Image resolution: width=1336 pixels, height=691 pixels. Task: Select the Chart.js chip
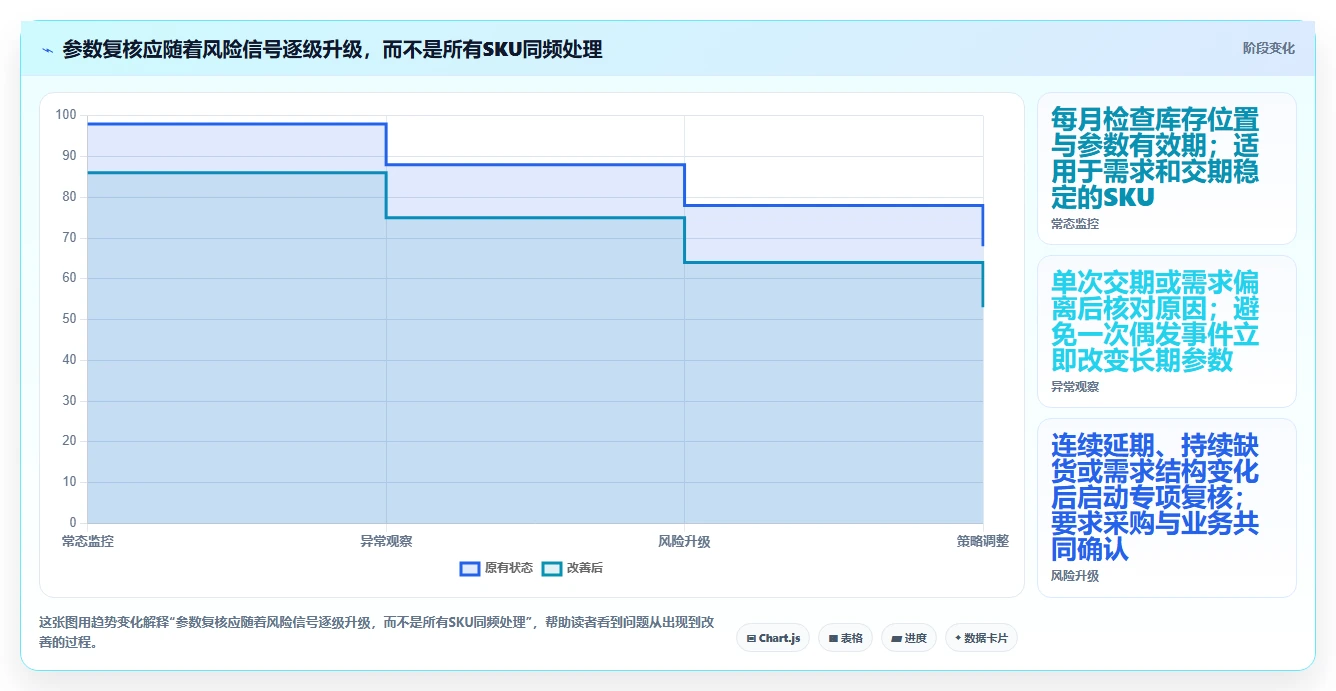point(773,638)
